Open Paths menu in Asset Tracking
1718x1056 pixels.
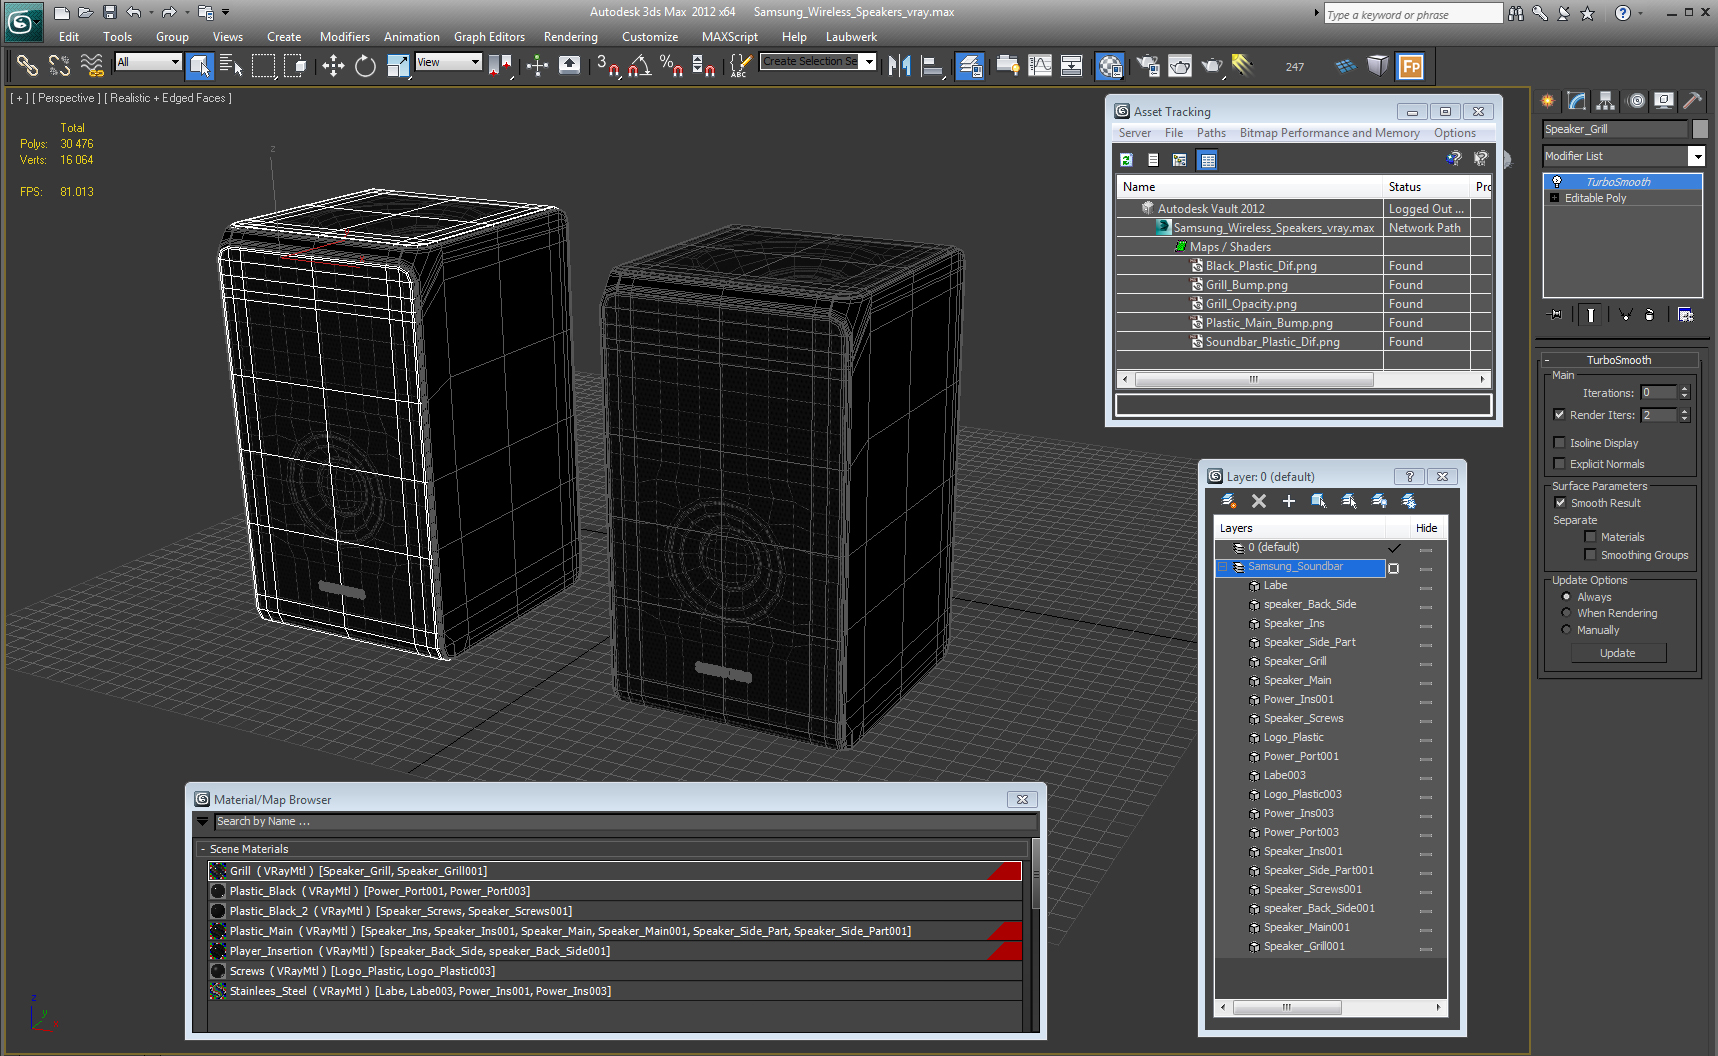1211,133
